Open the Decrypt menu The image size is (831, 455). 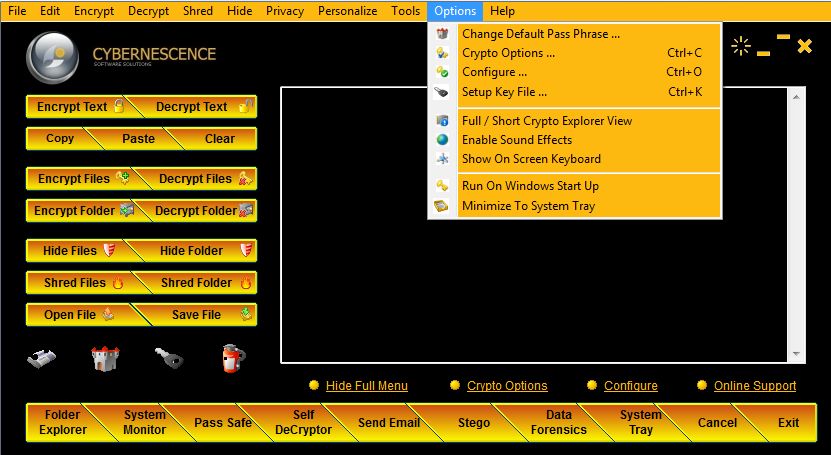tap(148, 11)
